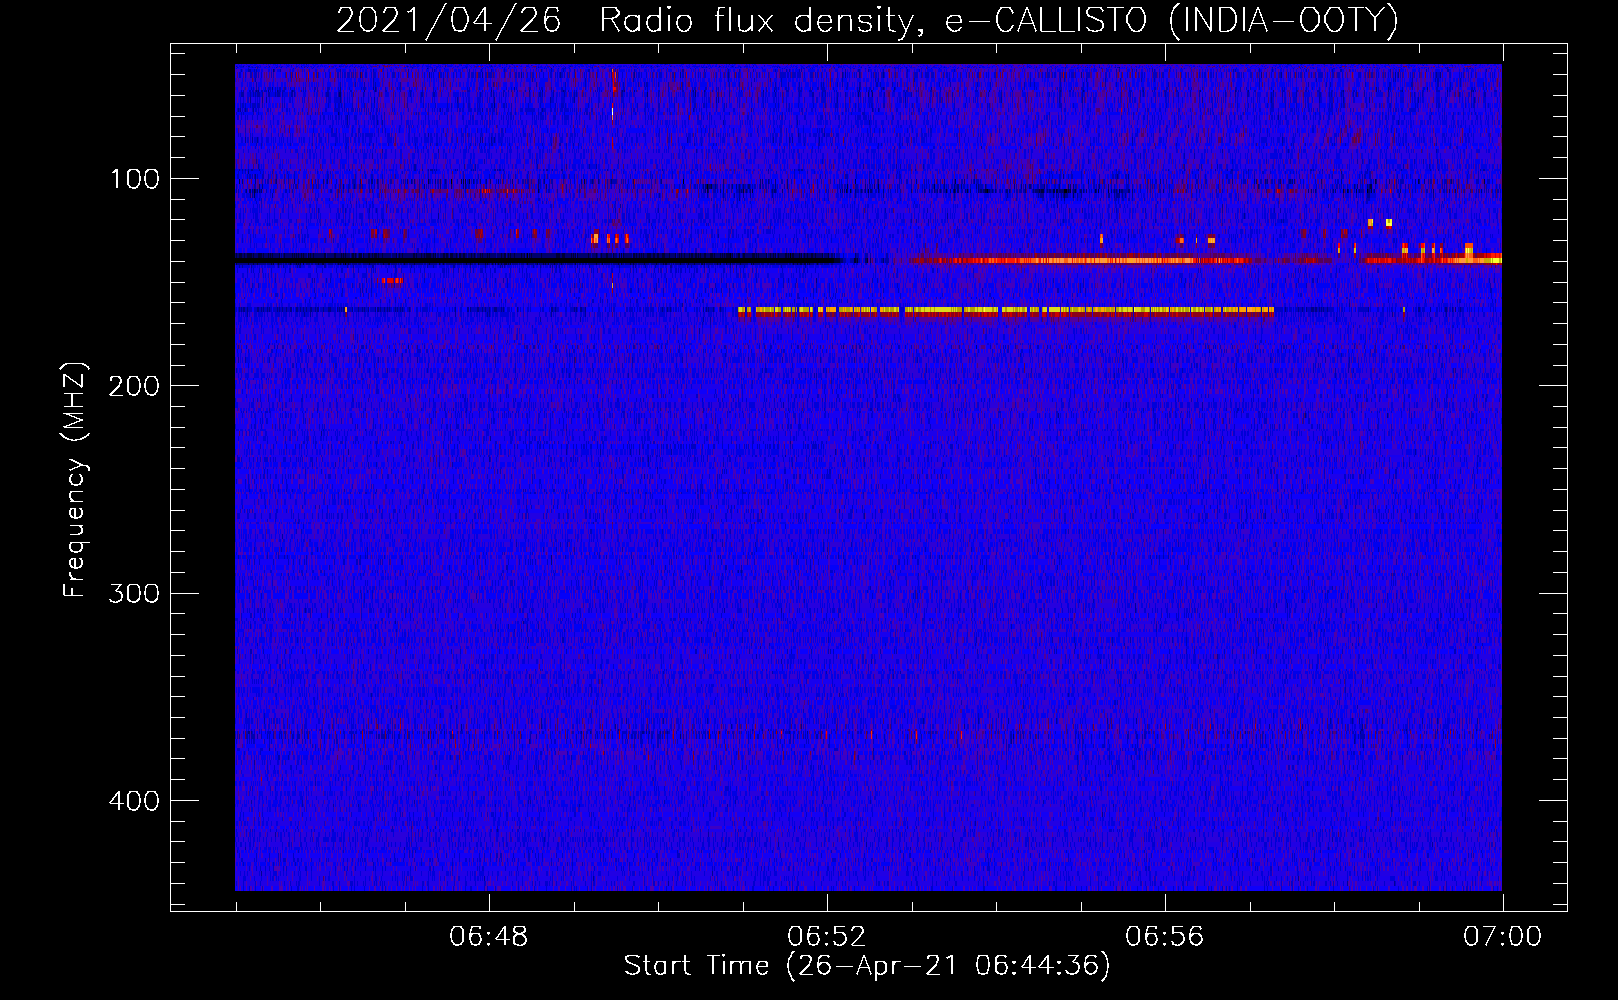
Task: Click the 'Start Time (26-Apr-21 06:44:36)' label
Action: coord(867,966)
